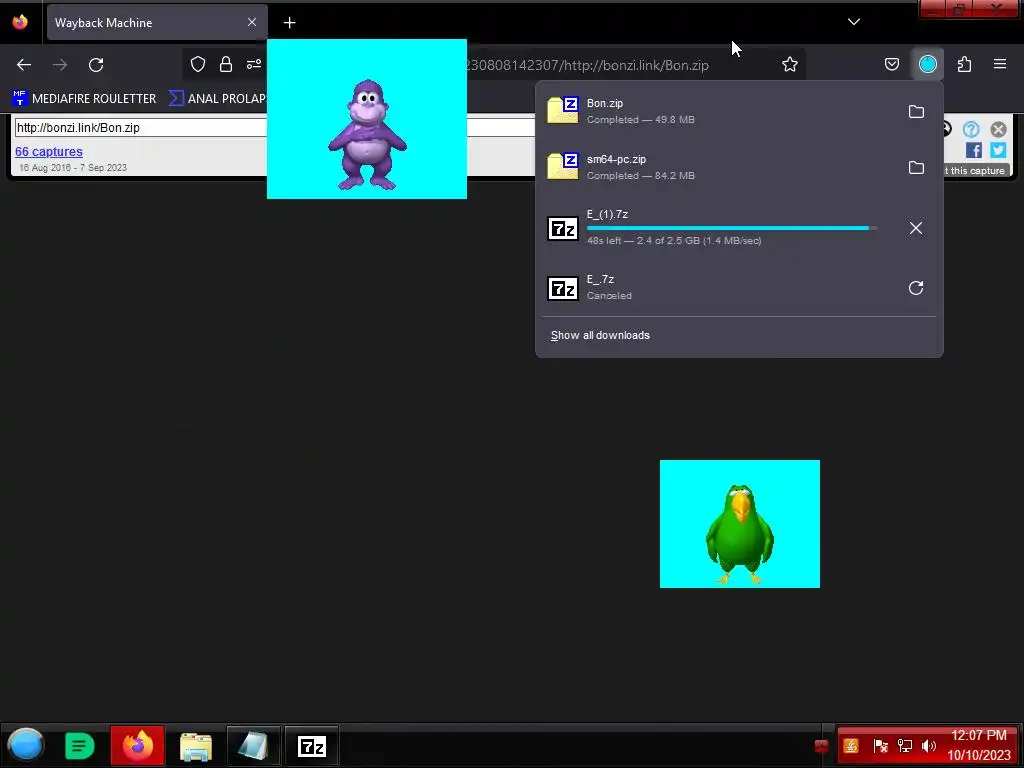
Task: Open the notepad taskbar app
Action: [253, 746]
